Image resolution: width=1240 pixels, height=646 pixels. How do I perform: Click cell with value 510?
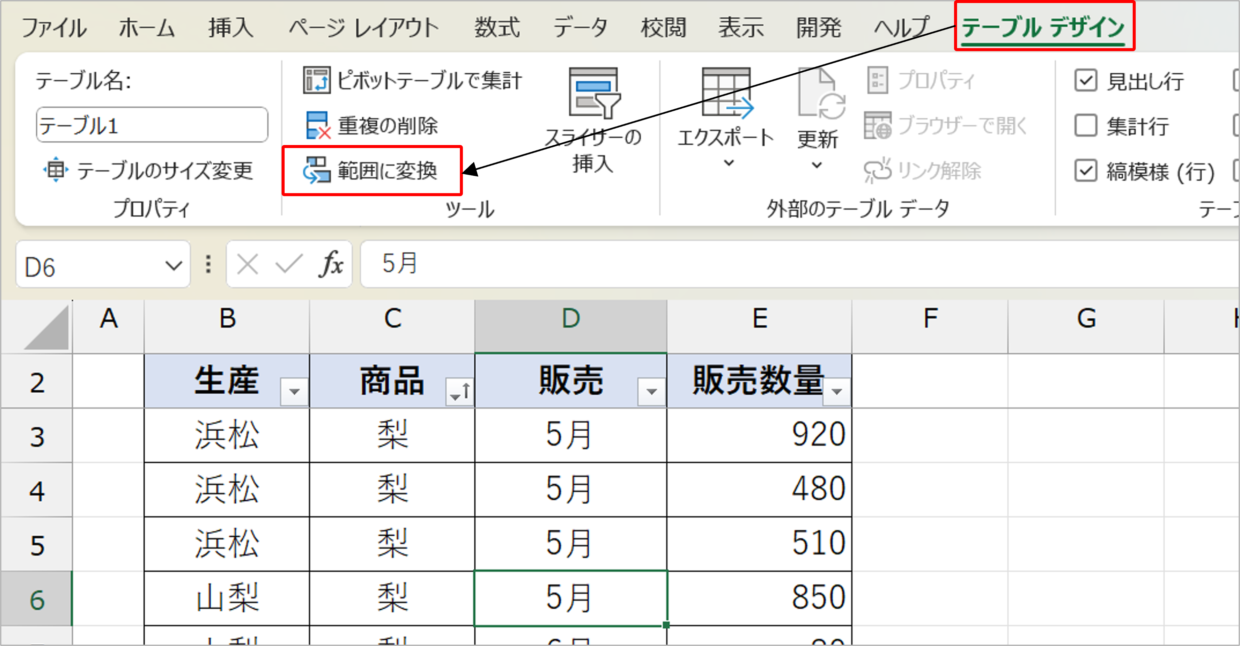(x=759, y=544)
